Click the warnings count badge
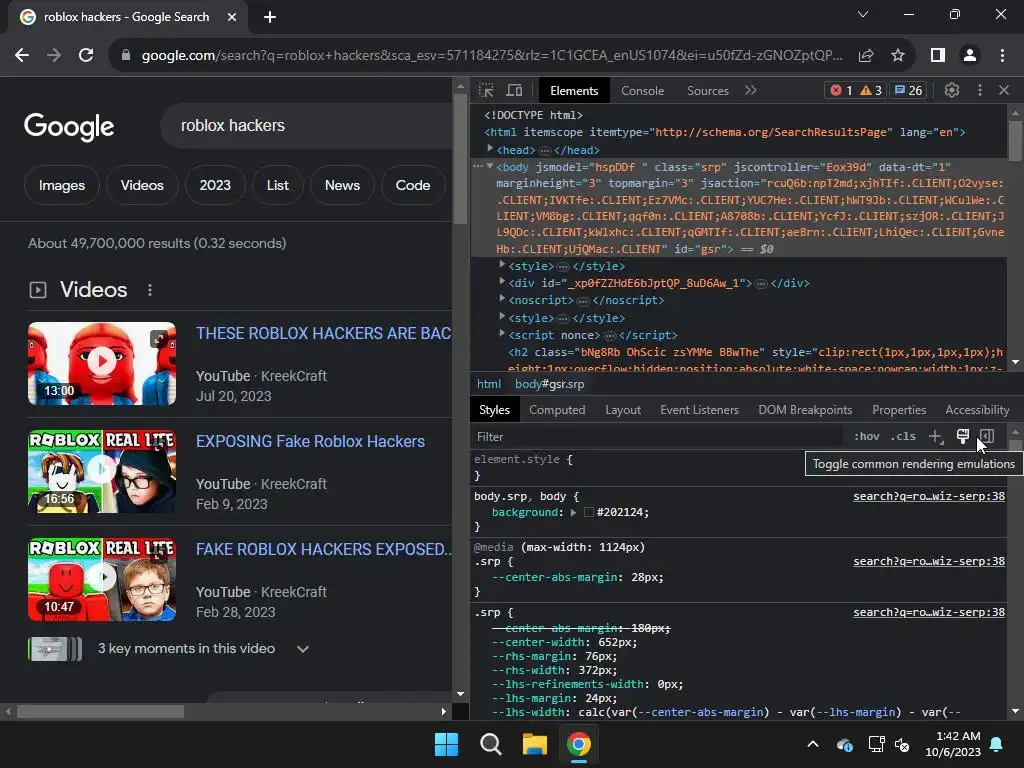Screen dimensions: 1024x768 [x=871, y=91]
